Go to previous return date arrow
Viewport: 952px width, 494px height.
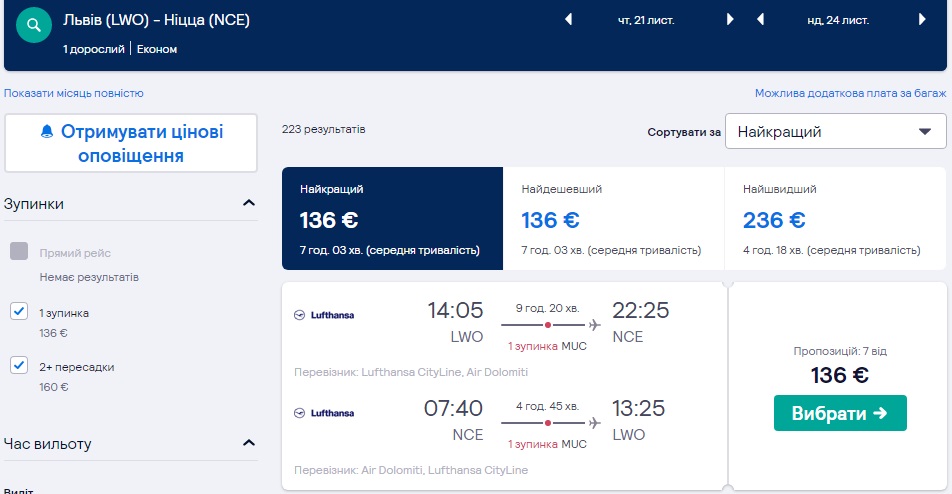click(760, 19)
